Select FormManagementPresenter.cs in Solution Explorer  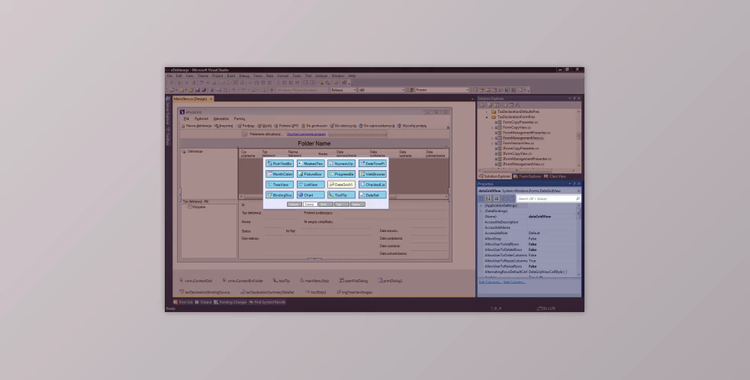(x=522, y=133)
